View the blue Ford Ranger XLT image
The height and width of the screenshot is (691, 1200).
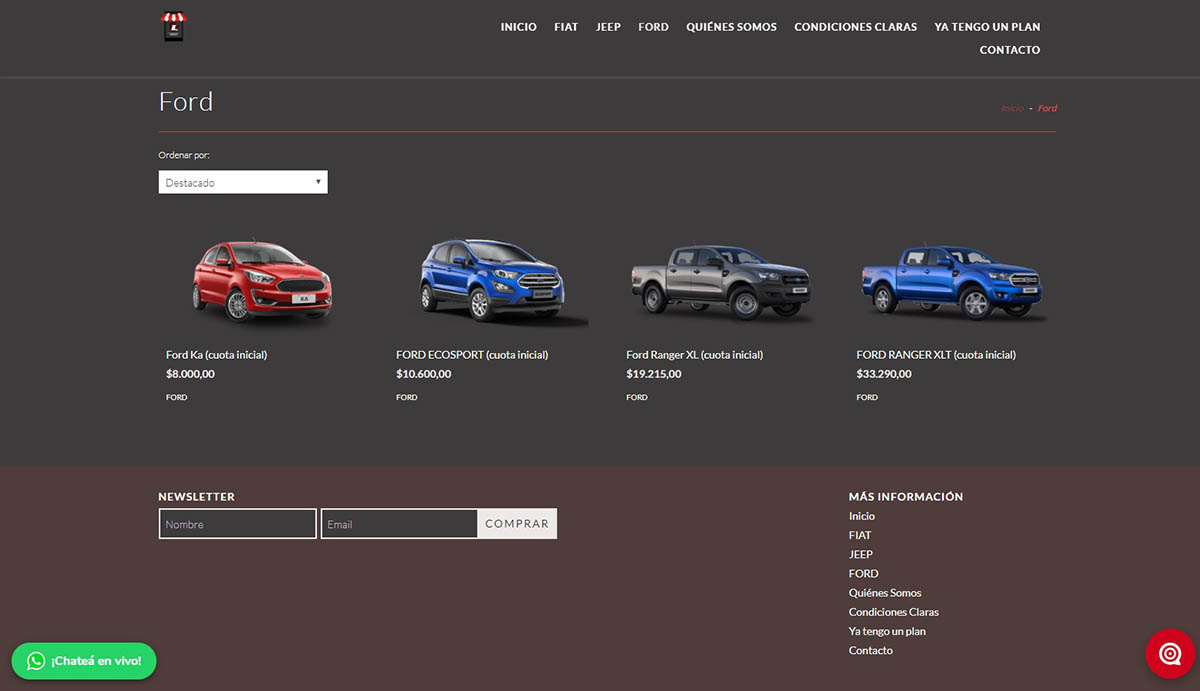coord(951,281)
